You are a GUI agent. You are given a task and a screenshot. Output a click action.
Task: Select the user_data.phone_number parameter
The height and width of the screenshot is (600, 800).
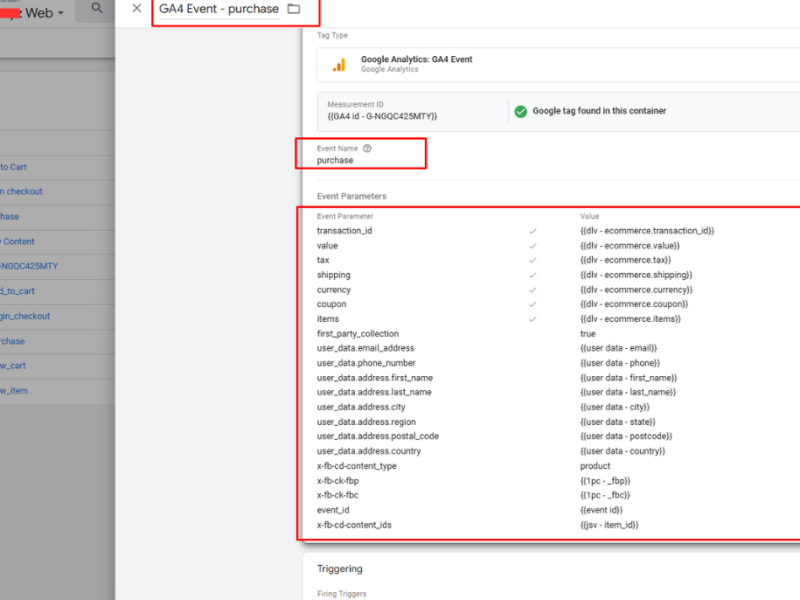[366, 363]
